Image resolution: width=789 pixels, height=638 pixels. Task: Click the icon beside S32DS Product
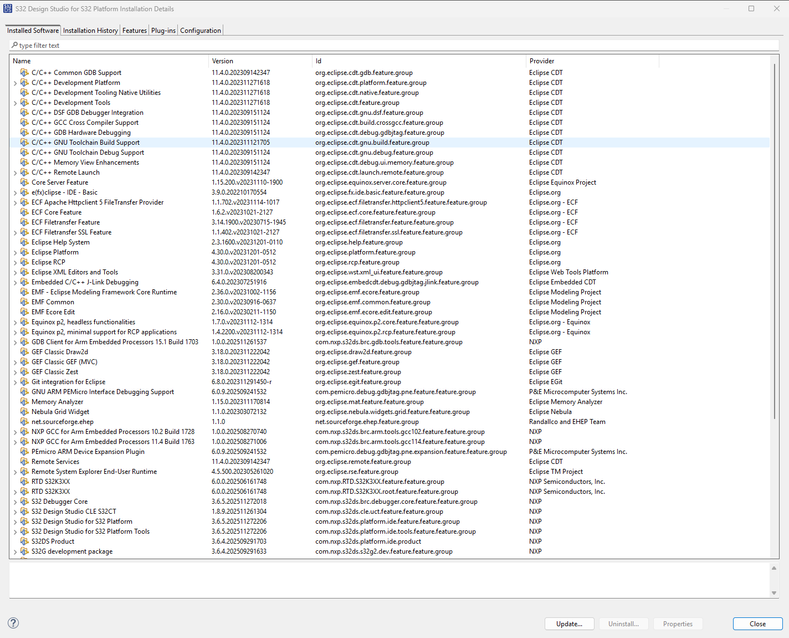pos(24,541)
